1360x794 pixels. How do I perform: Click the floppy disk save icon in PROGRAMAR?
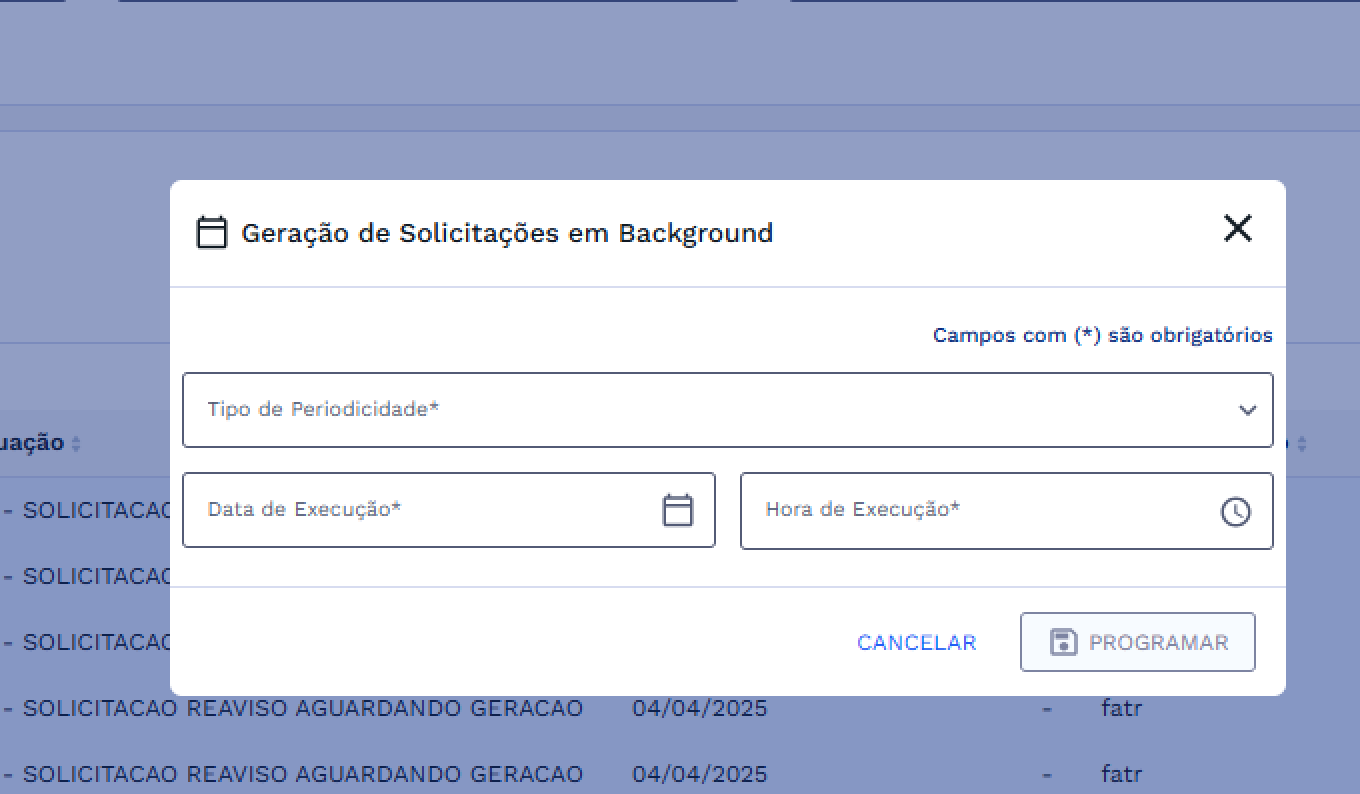pos(1063,642)
